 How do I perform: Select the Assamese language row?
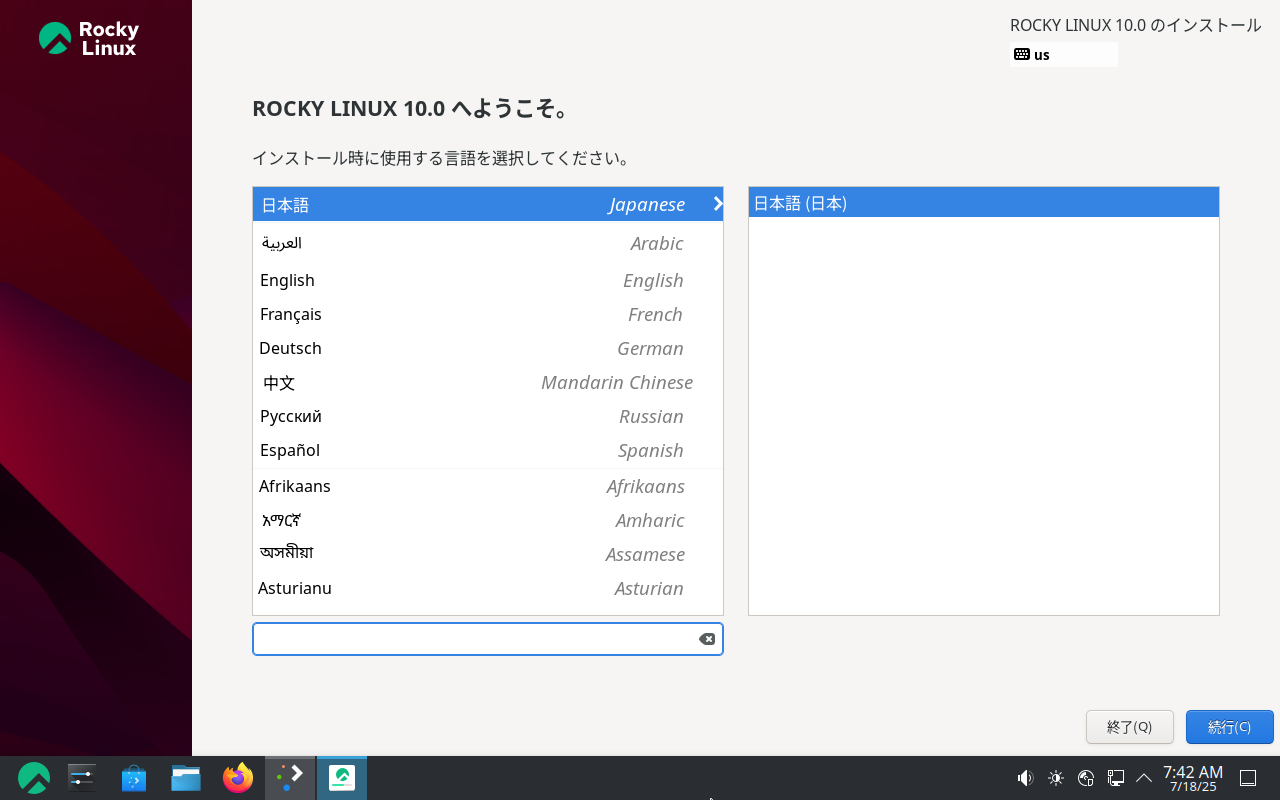[x=488, y=554]
